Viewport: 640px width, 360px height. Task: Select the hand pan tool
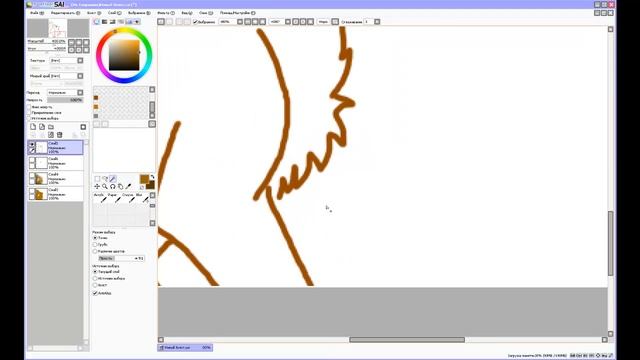click(x=120, y=187)
